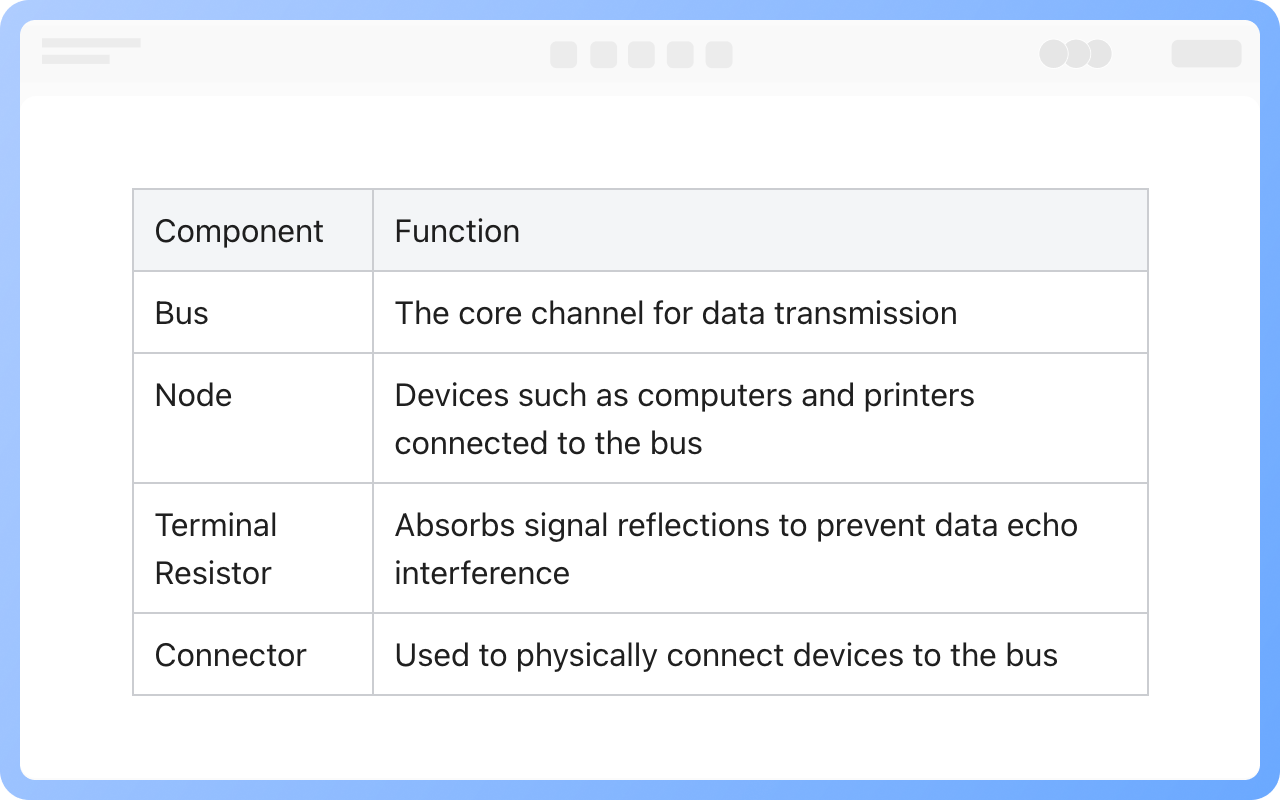Click the leftmost avatar circle in header
This screenshot has width=1280, height=800.
[1053, 54]
